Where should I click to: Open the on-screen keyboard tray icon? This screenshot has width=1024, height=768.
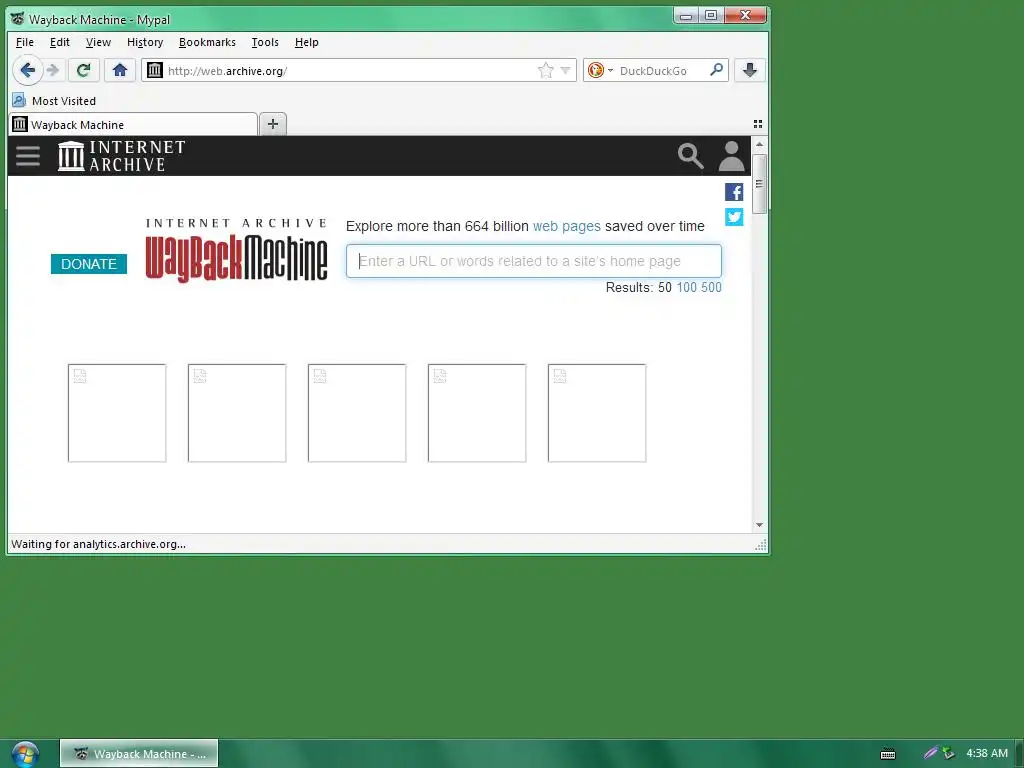(x=888, y=754)
